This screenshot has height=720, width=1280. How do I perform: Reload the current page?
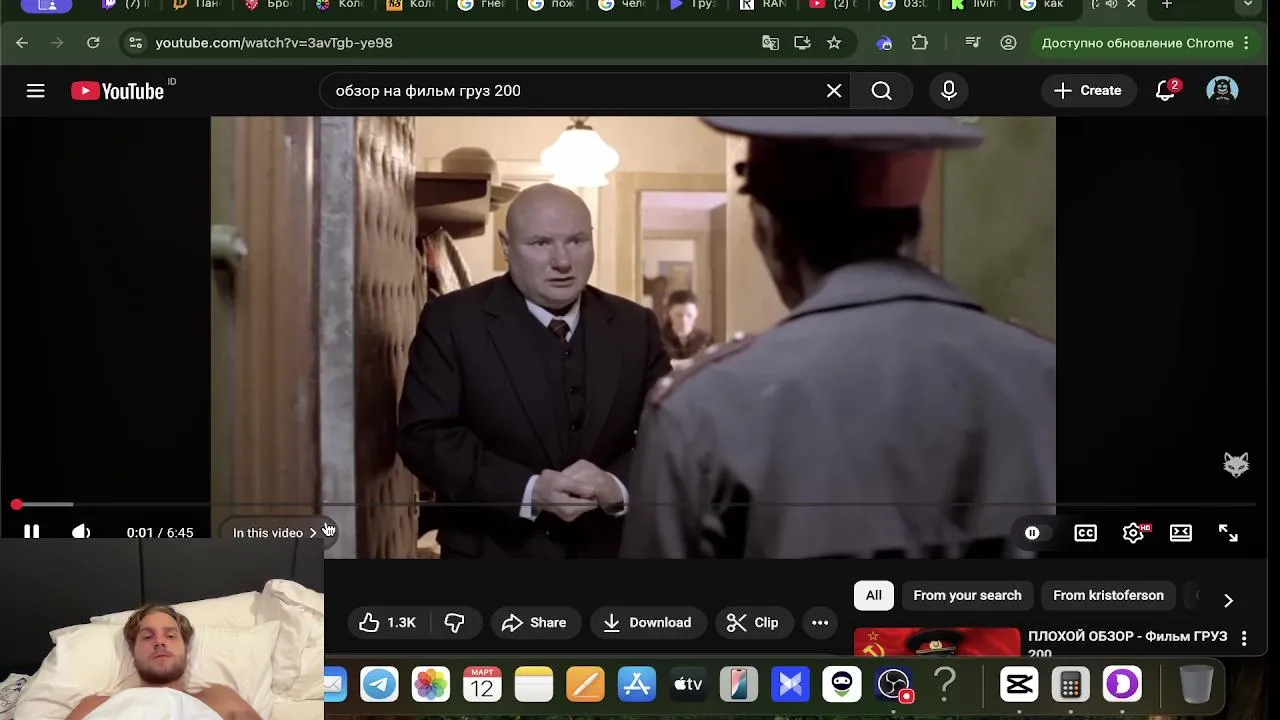(93, 43)
